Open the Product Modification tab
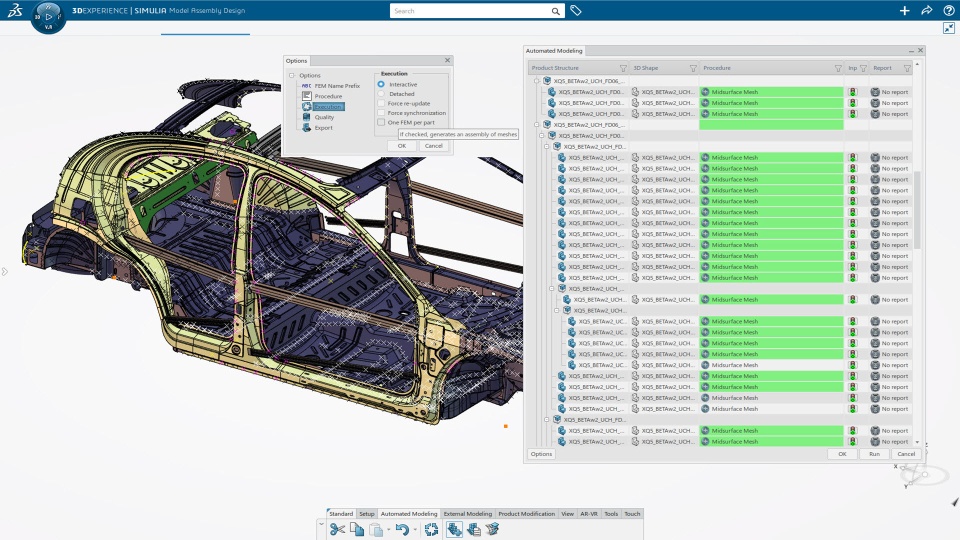Screen dimensions: 960x540 point(527,514)
